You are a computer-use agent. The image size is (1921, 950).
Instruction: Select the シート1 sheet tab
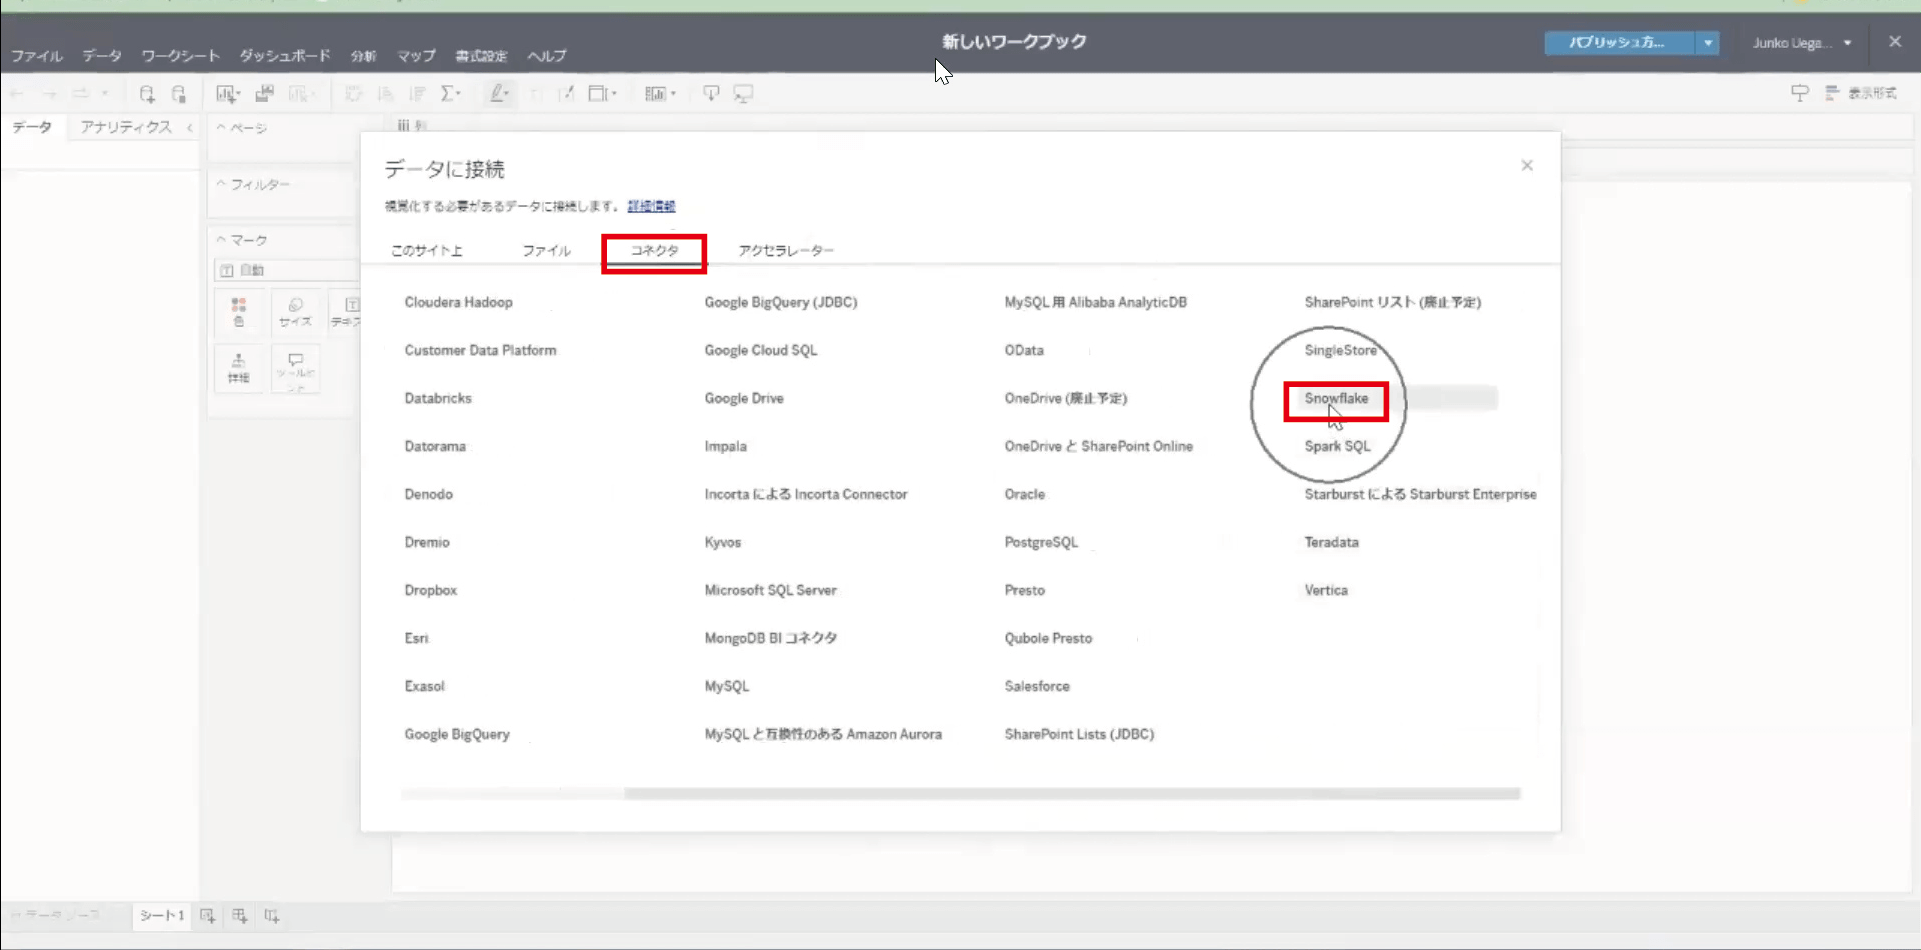click(x=162, y=916)
